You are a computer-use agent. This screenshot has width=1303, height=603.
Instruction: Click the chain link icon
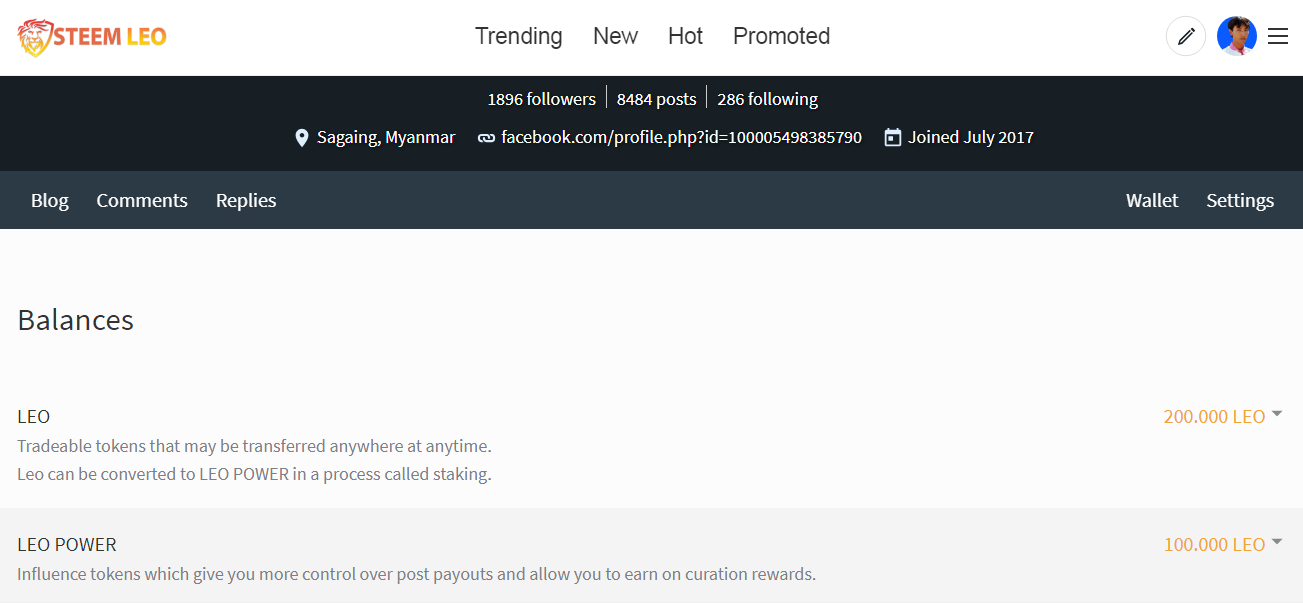[486, 138]
